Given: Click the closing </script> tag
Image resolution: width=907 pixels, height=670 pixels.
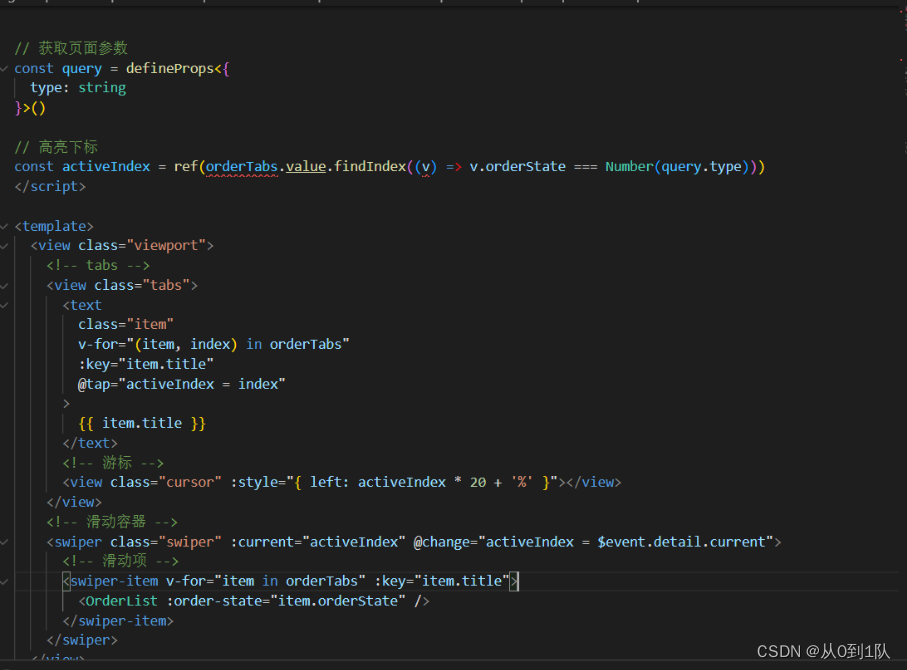Looking at the screenshot, I should [x=50, y=186].
